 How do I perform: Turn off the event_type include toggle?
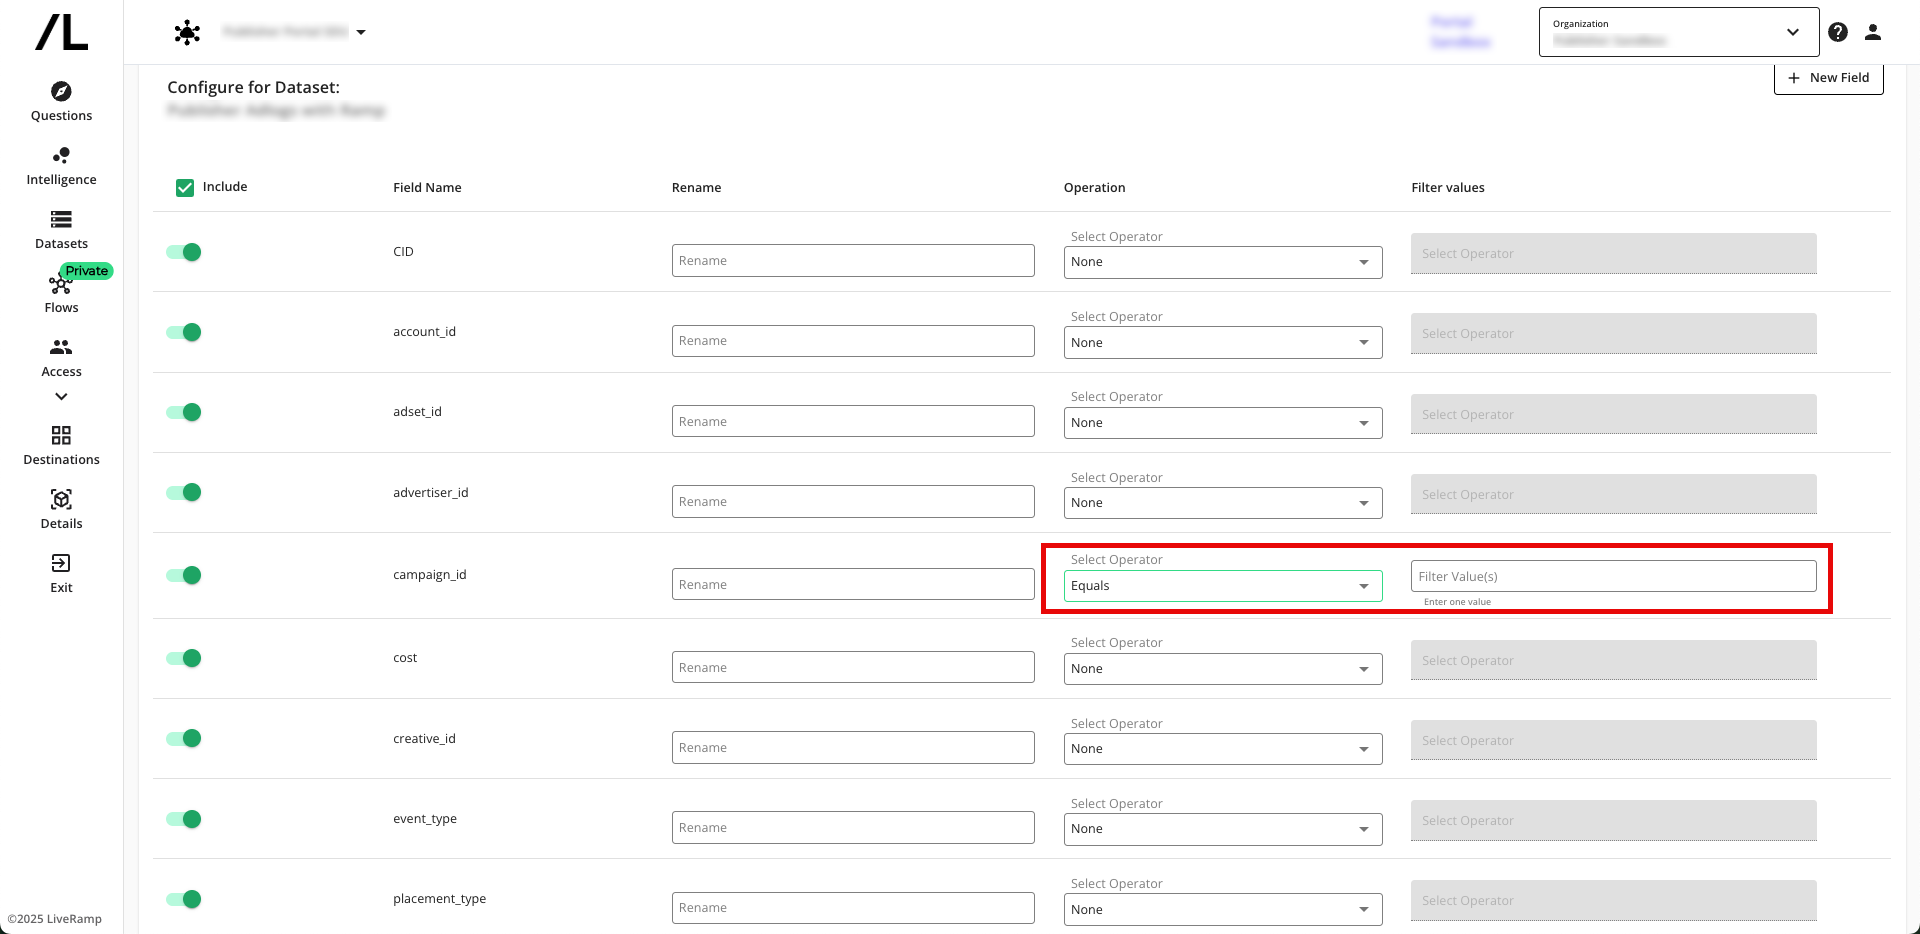tap(184, 819)
